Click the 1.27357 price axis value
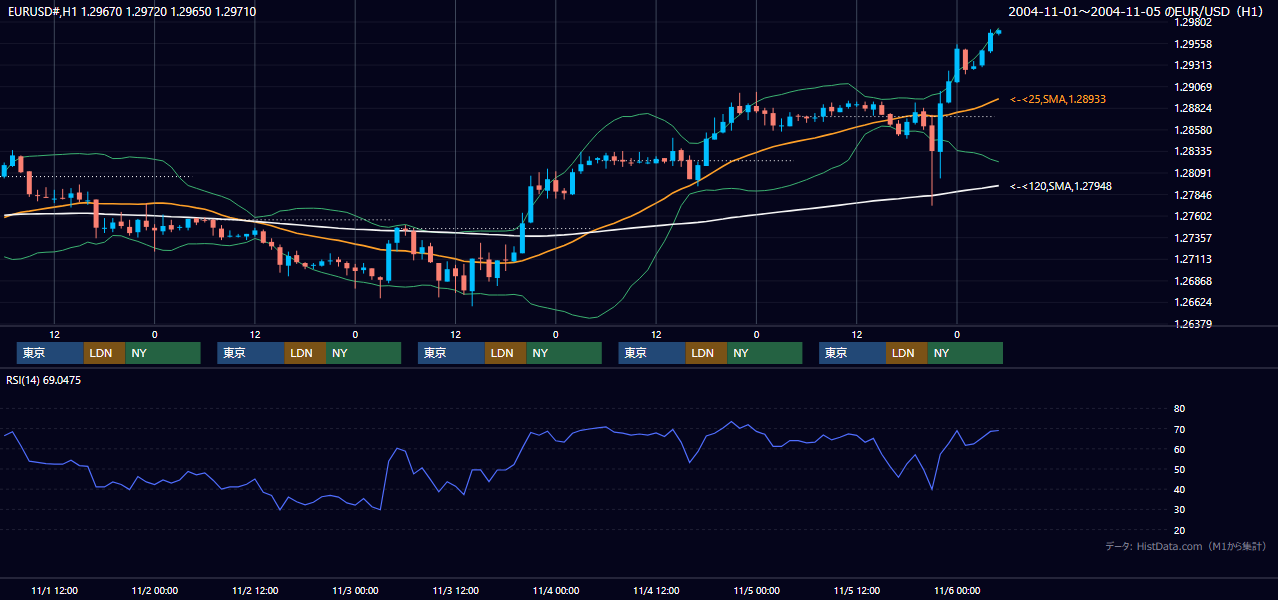 pyautogui.click(x=1193, y=238)
